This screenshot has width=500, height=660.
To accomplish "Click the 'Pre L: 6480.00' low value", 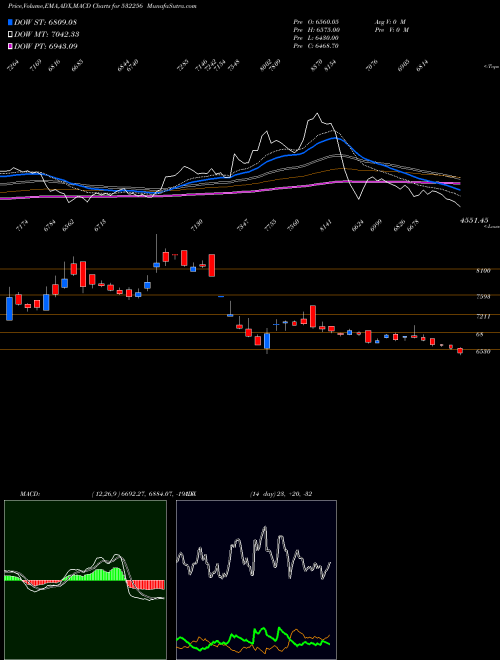I will [x=316, y=38].
